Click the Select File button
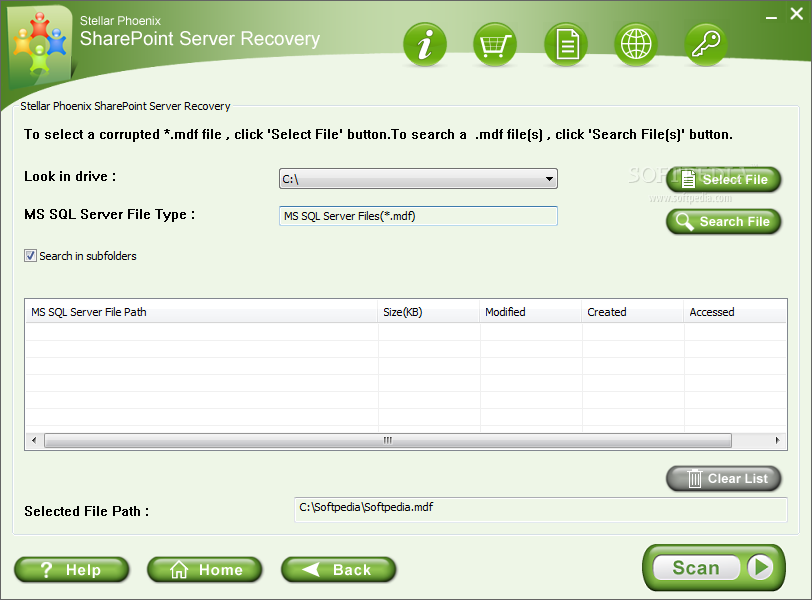The height and width of the screenshot is (600, 812). pos(723,180)
